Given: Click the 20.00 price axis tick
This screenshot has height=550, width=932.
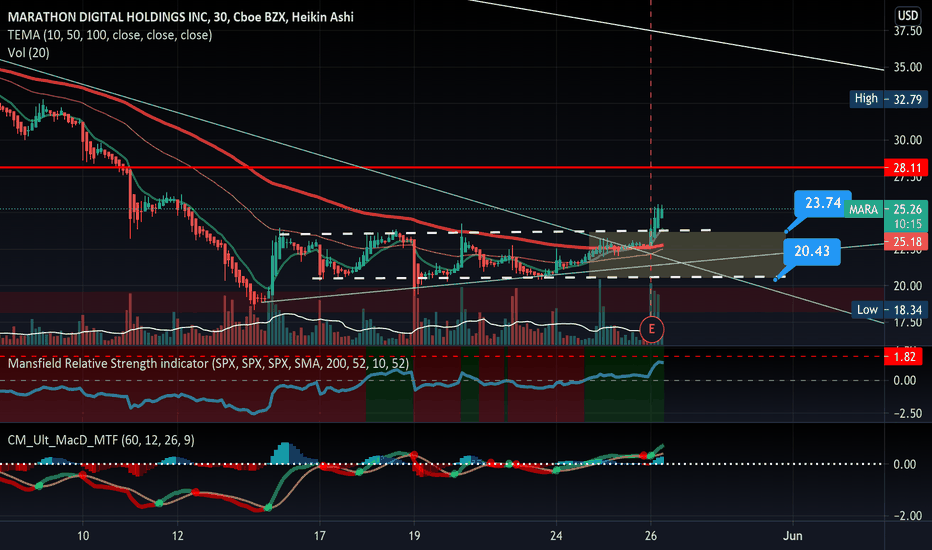Looking at the screenshot, I should tap(908, 286).
